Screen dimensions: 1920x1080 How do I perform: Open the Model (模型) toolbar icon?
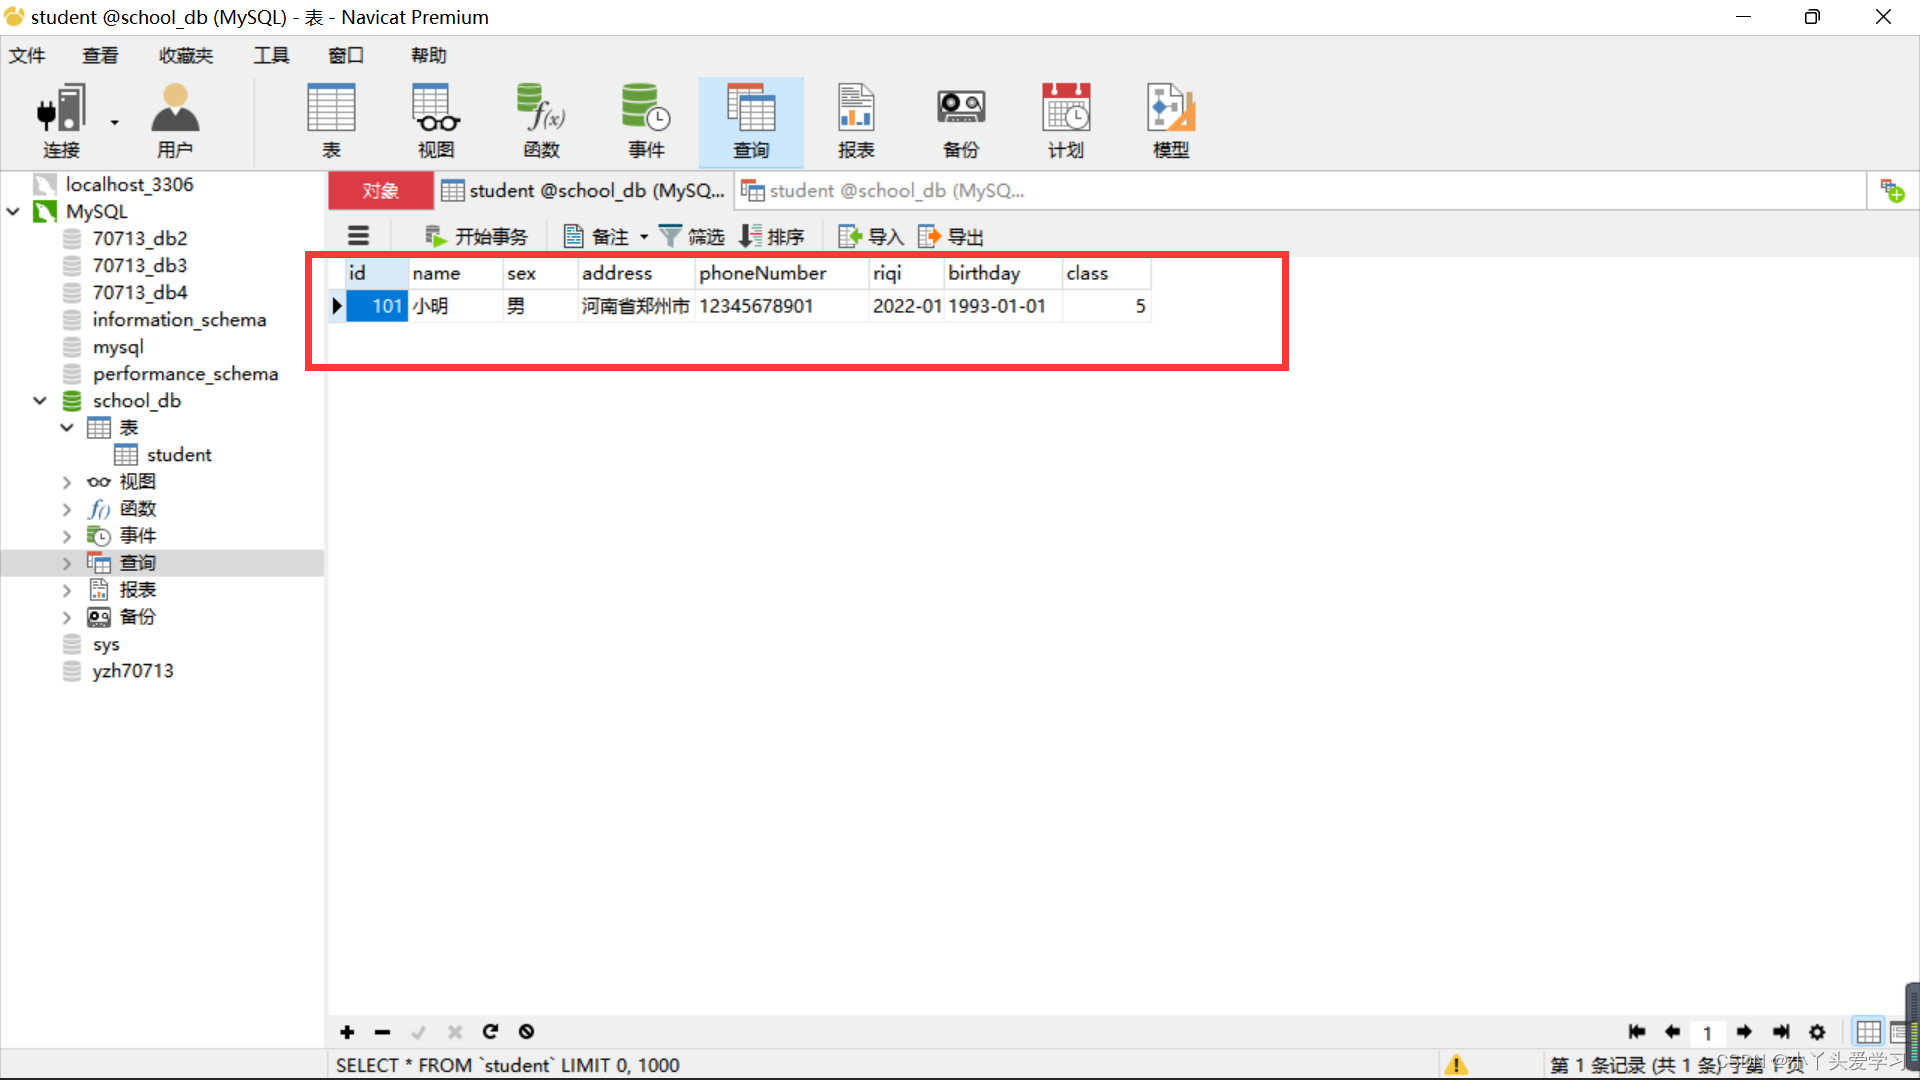click(x=1171, y=121)
